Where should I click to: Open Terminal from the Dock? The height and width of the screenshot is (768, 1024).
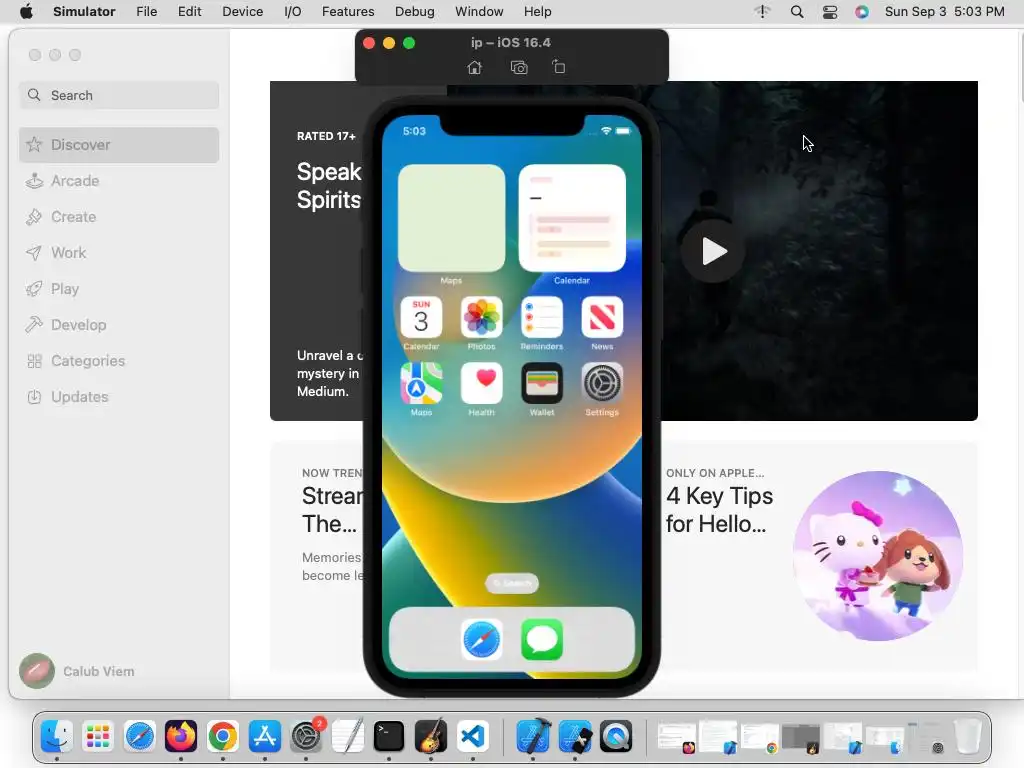389,737
